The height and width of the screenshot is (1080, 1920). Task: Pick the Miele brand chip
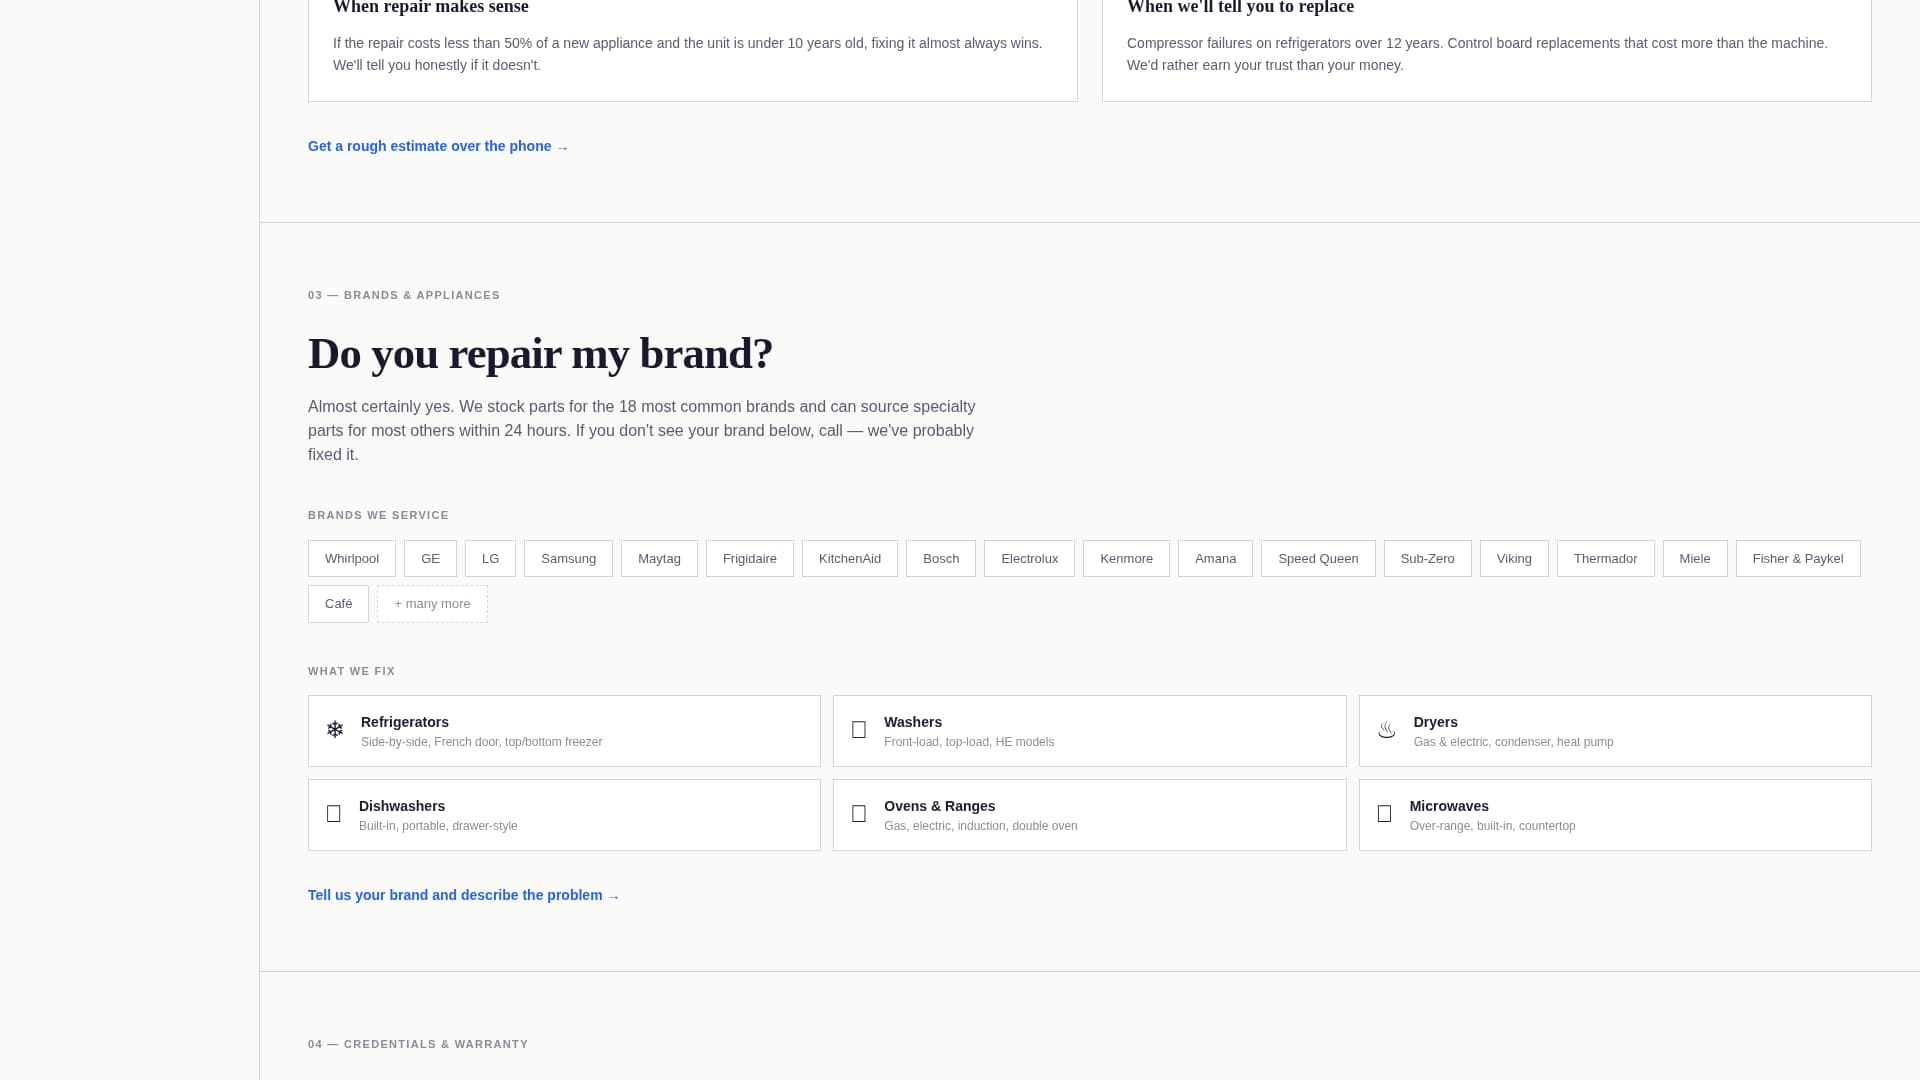(1695, 559)
